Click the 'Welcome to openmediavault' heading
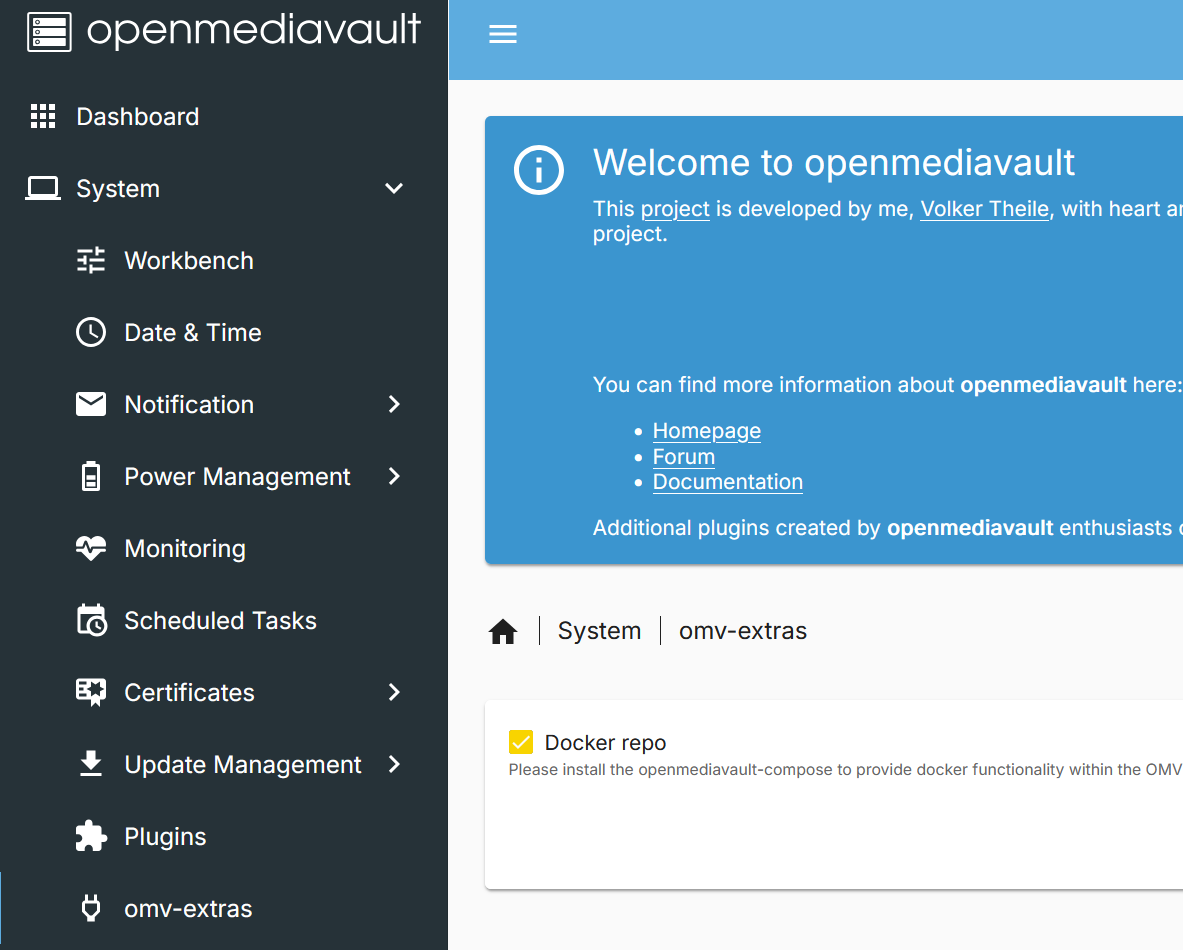The width and height of the screenshot is (1183, 950). [x=834, y=162]
